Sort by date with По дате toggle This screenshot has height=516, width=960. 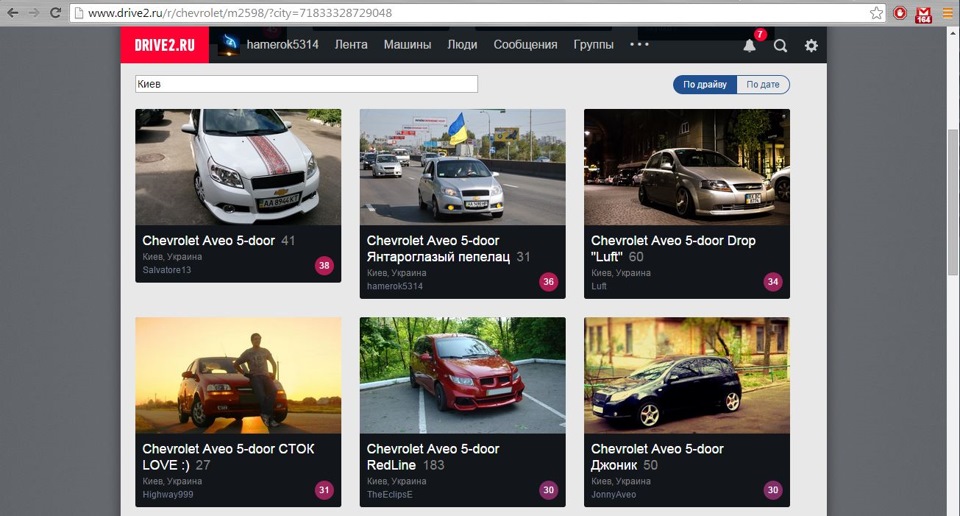pyautogui.click(x=763, y=84)
